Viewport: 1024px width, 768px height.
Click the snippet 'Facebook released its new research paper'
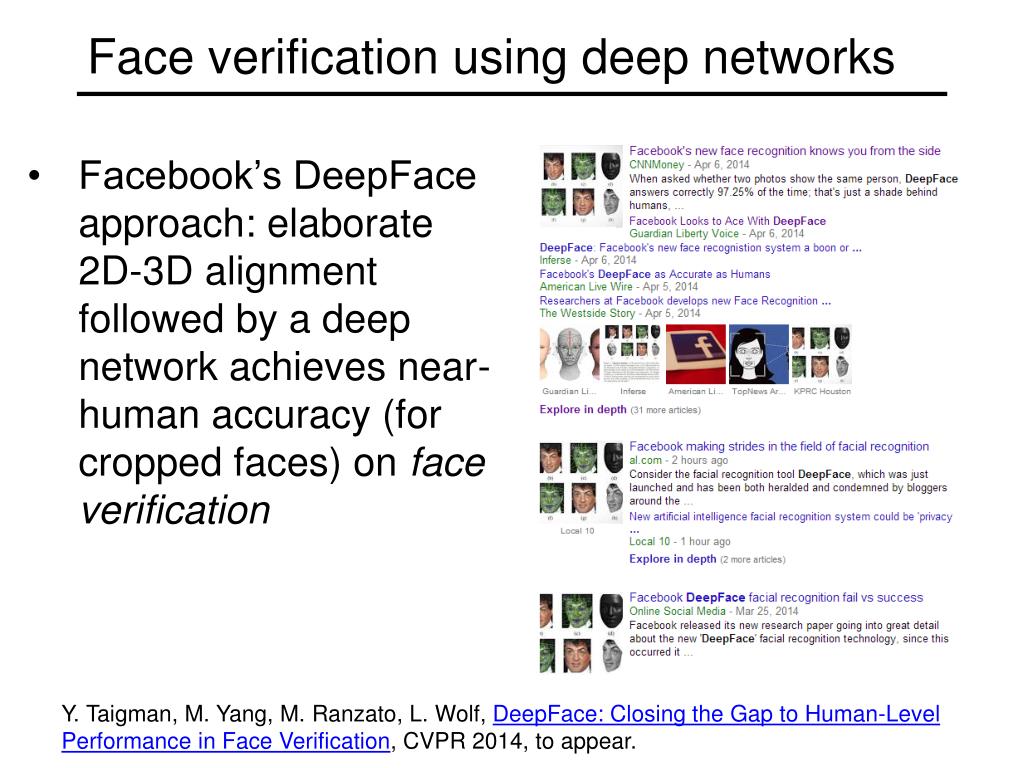click(x=789, y=639)
